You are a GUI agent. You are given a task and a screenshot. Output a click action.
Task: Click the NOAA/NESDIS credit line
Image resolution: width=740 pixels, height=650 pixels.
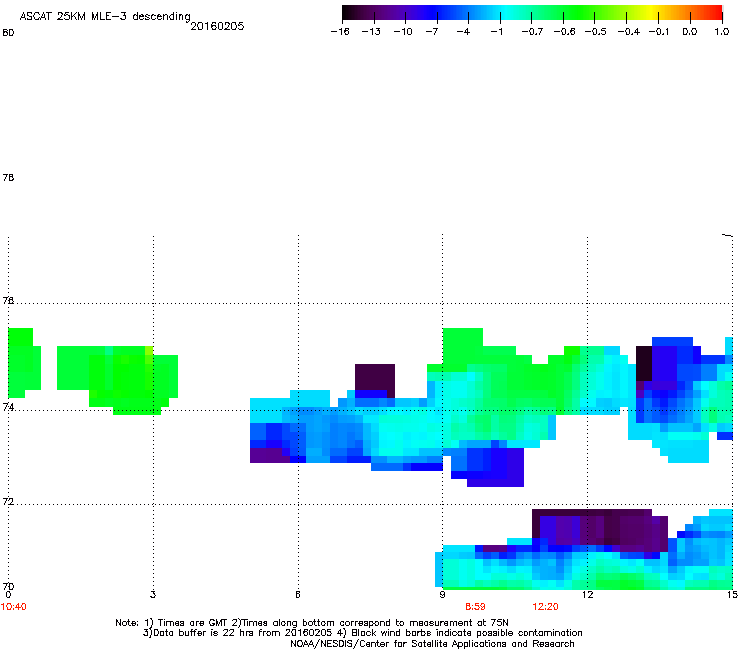tap(432, 644)
